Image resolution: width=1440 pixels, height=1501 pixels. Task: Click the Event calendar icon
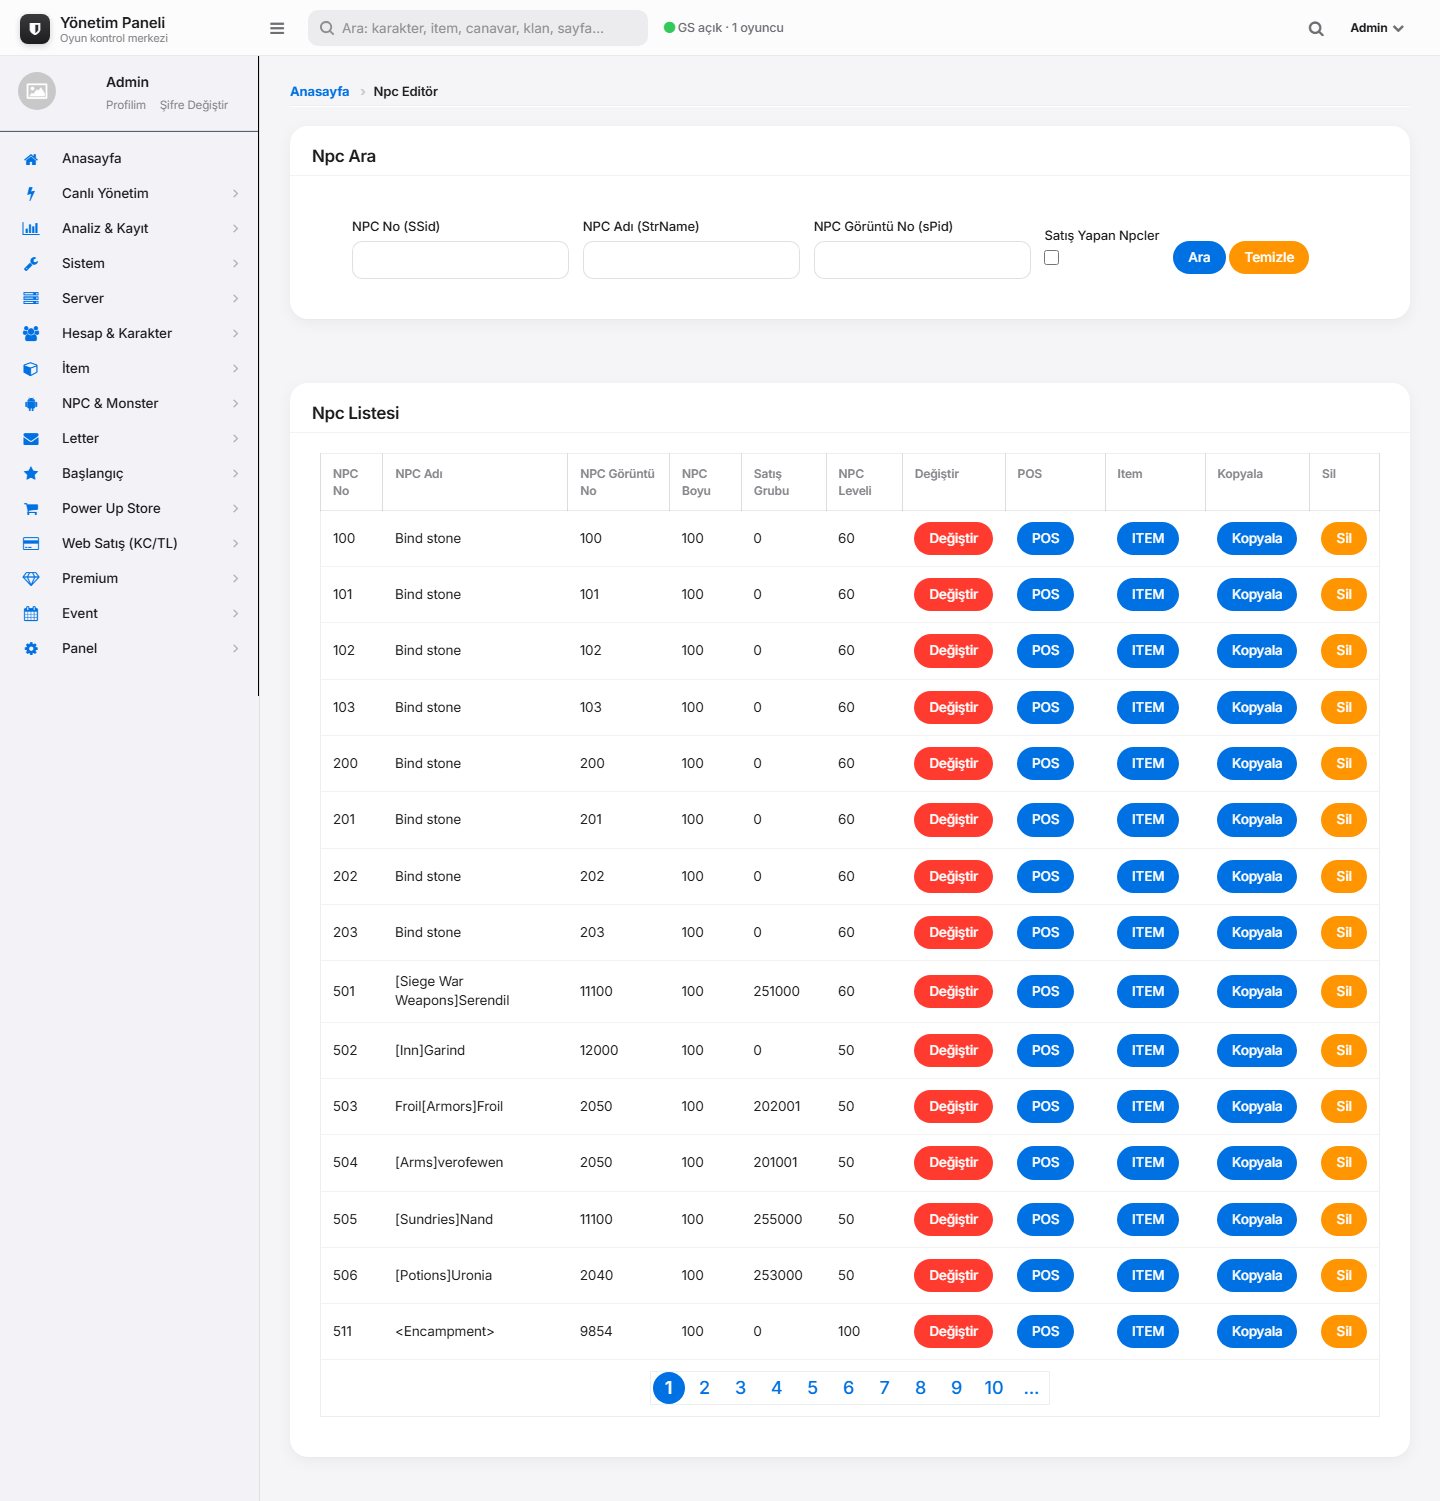[31, 614]
